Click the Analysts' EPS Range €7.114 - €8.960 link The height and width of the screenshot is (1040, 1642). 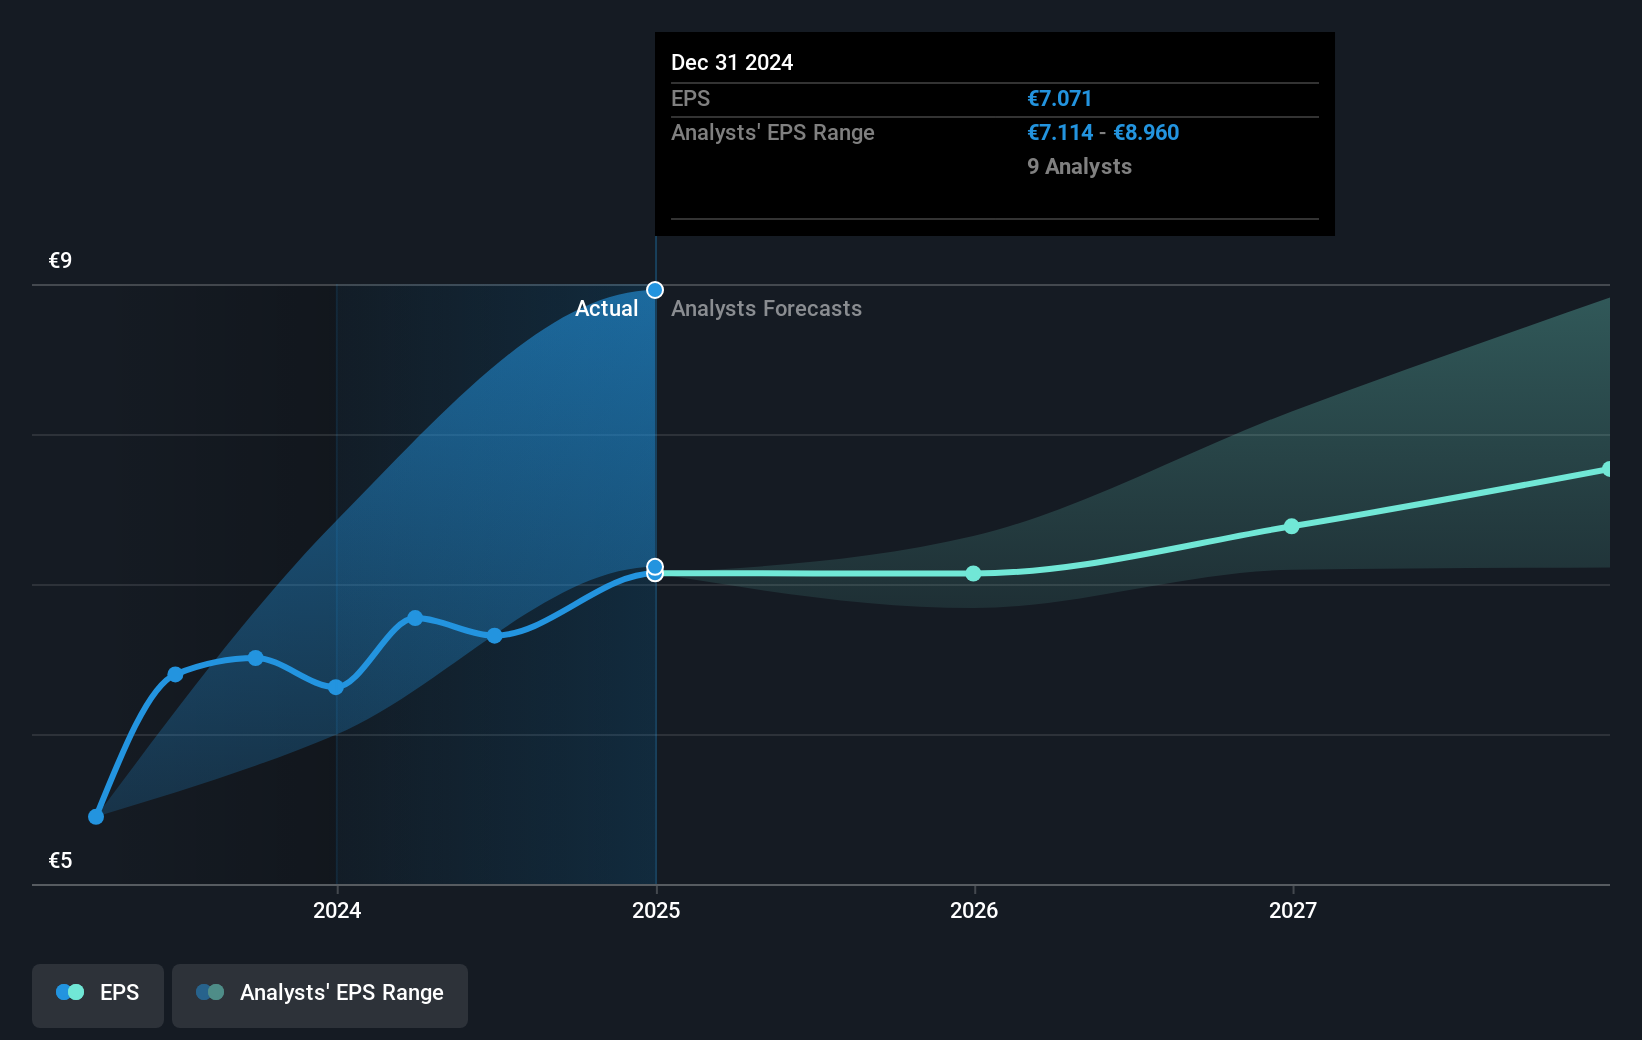(1103, 132)
